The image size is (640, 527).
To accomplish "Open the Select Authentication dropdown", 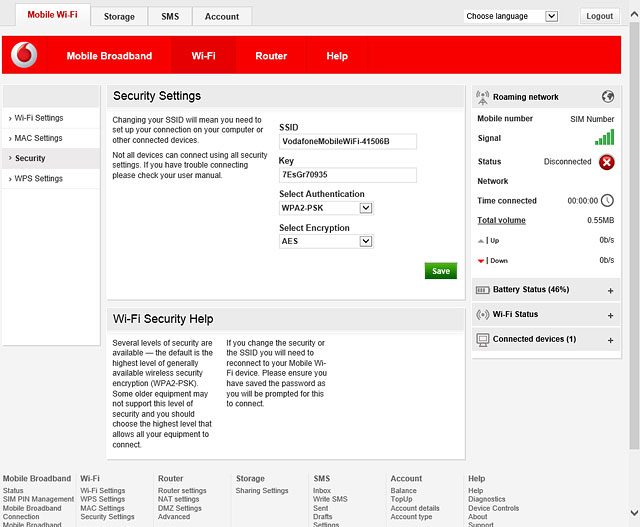I will pyautogui.click(x=366, y=208).
